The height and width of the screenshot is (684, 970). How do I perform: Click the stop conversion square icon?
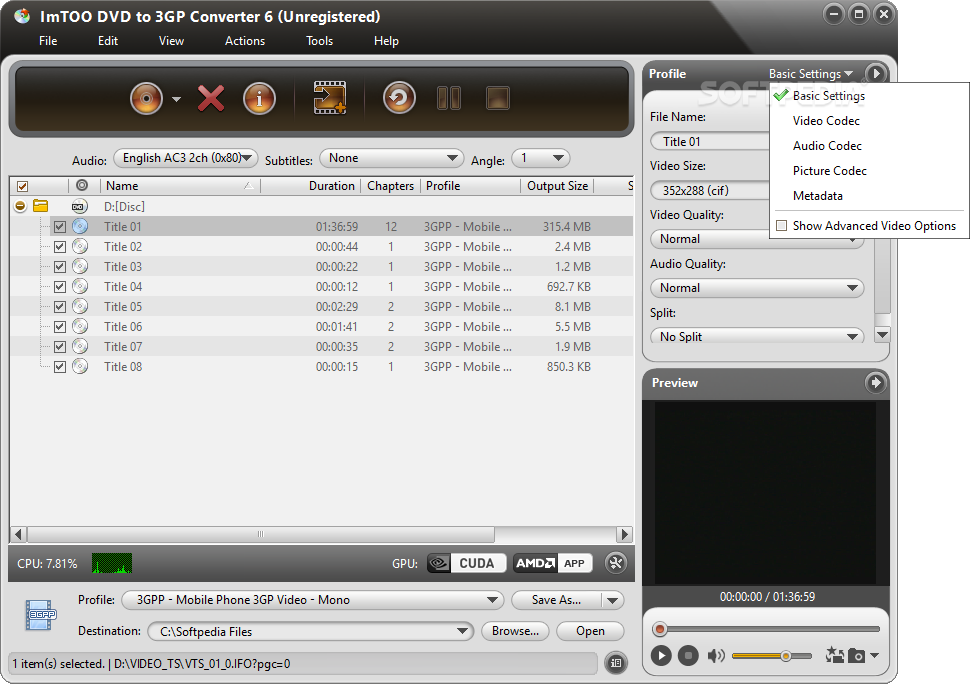click(498, 98)
